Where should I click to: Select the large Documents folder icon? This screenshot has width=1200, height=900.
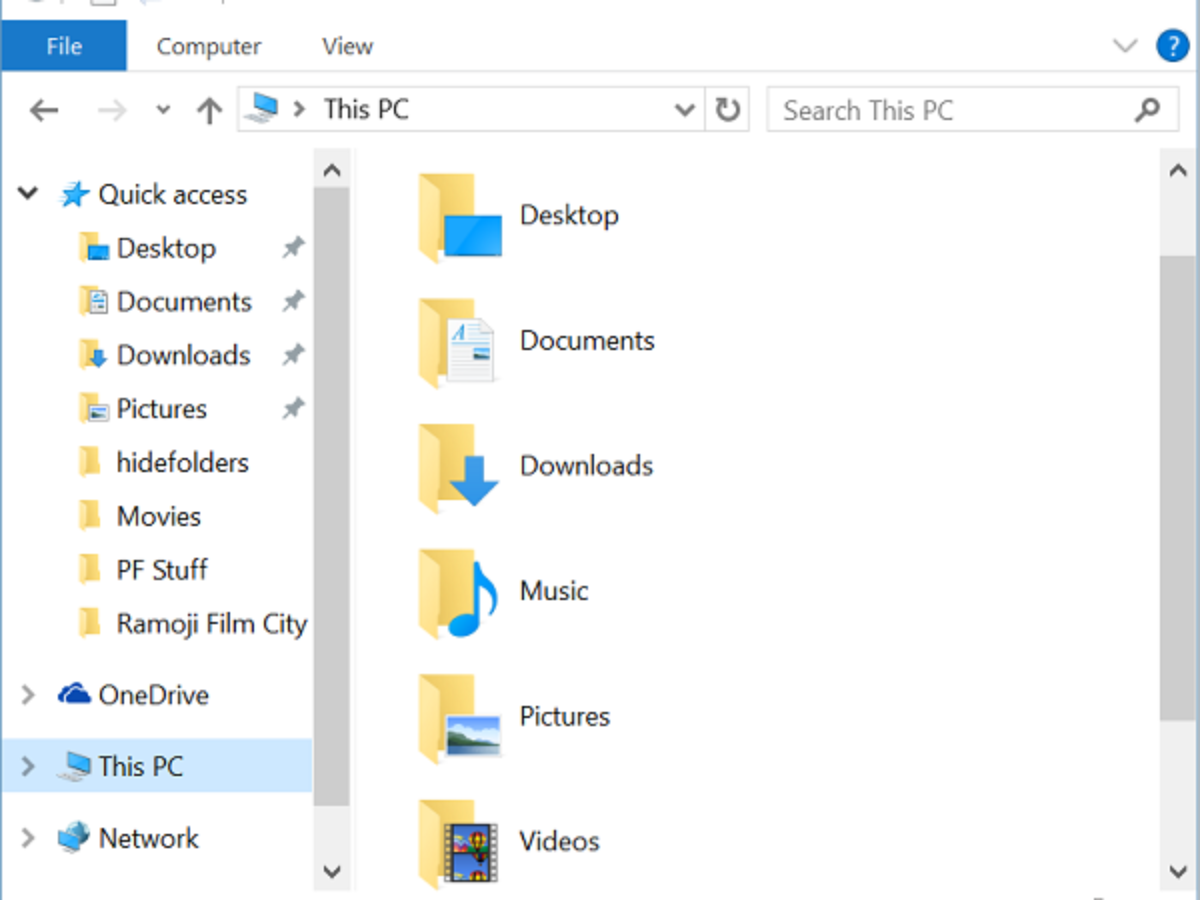click(x=458, y=343)
